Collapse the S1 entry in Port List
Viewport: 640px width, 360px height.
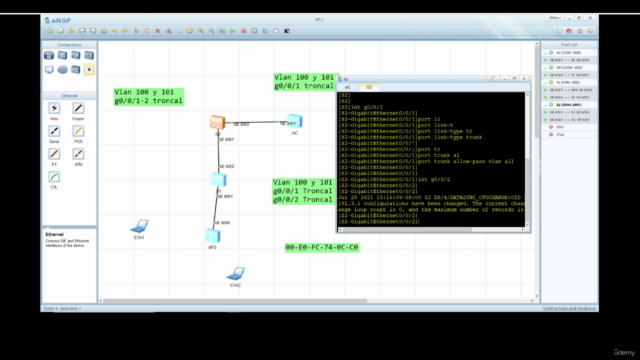[545, 82]
